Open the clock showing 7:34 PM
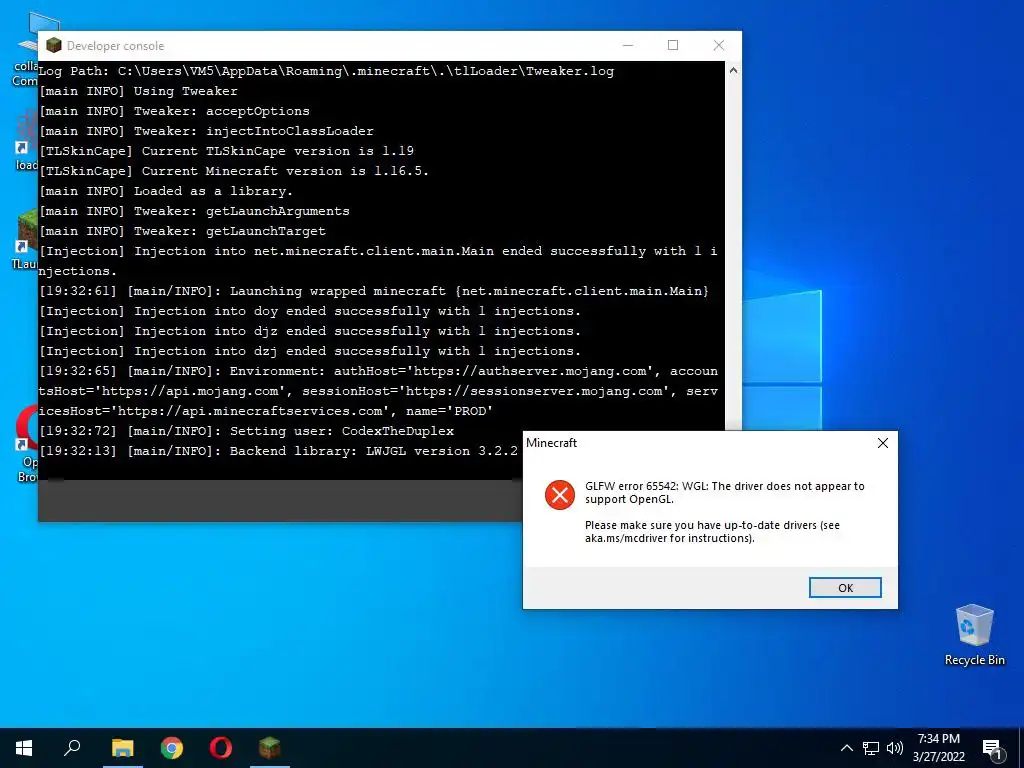 tap(938, 748)
